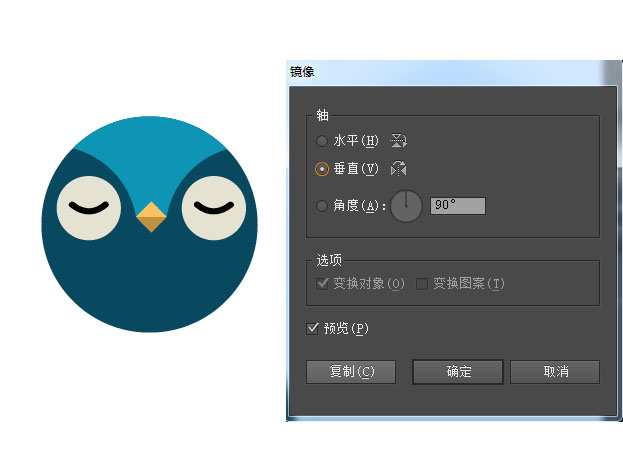Screen dimensions: 623x460
Task: Click the 取消 cancel button
Action: 555,372
